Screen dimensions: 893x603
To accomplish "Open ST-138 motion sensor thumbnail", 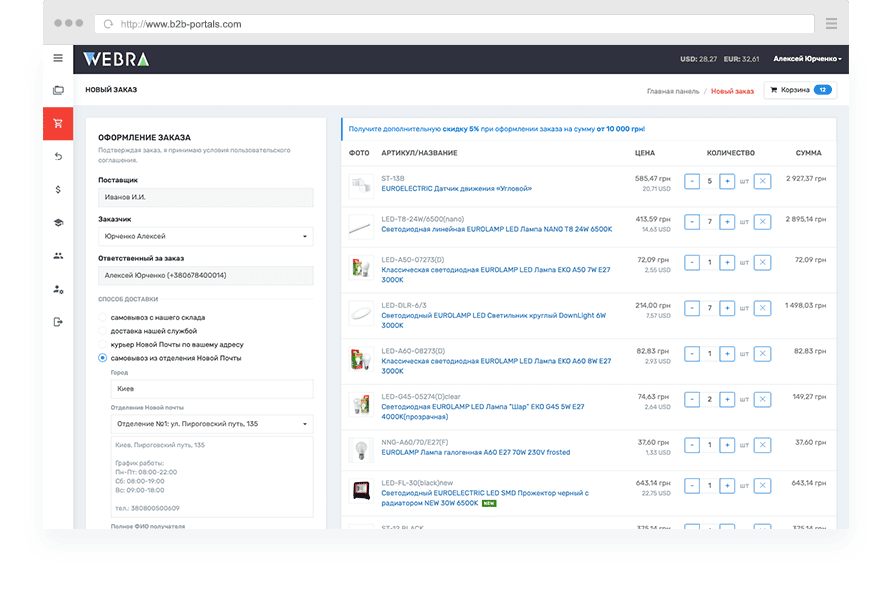I will [361, 186].
